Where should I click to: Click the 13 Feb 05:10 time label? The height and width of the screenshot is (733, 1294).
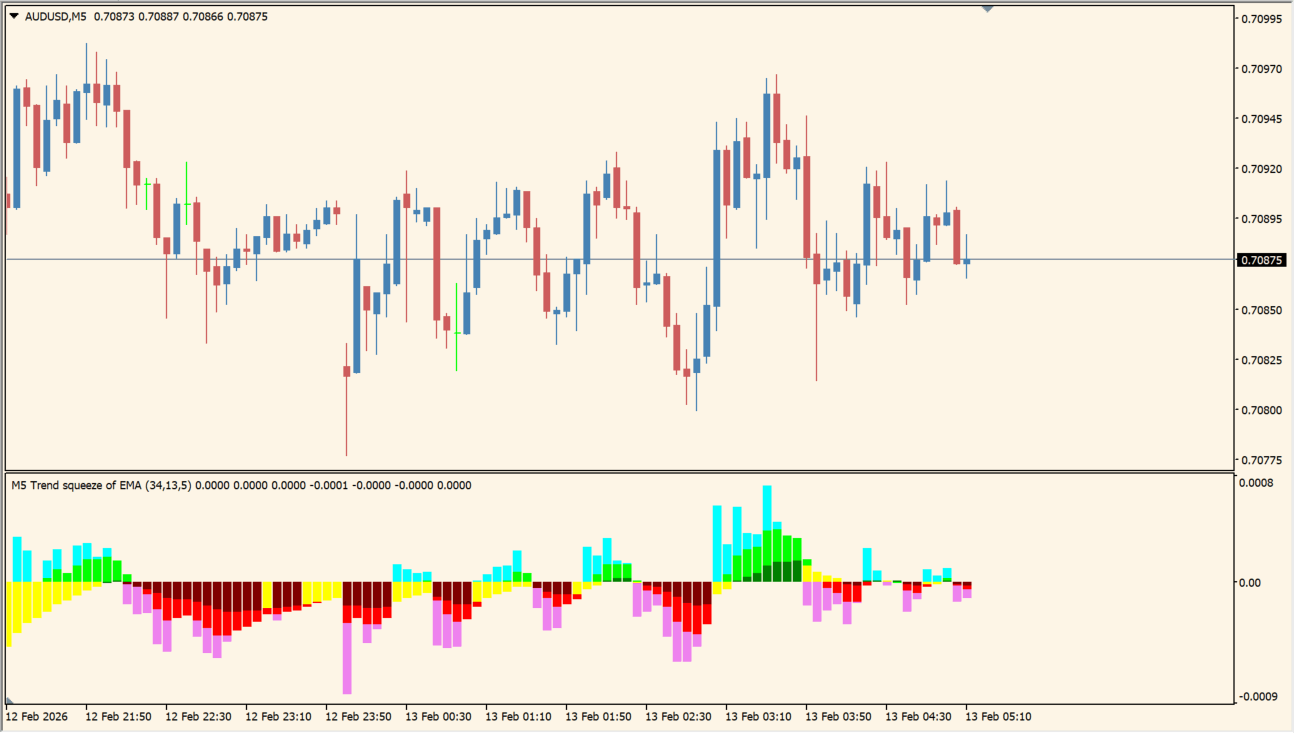pyautogui.click(x=998, y=717)
